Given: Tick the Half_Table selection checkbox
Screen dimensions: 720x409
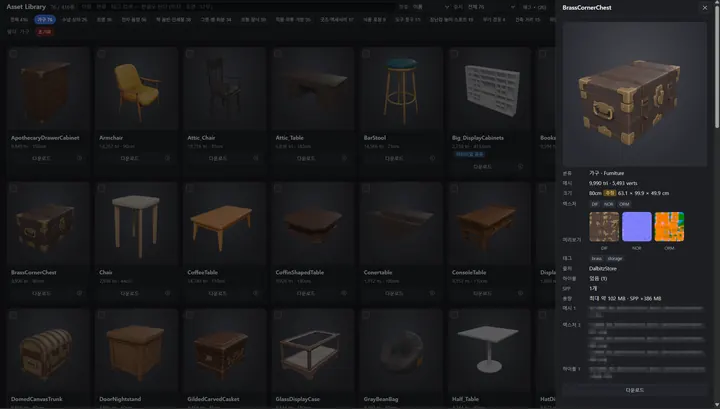Looking at the screenshot, I should pyautogui.click(x=454, y=315).
